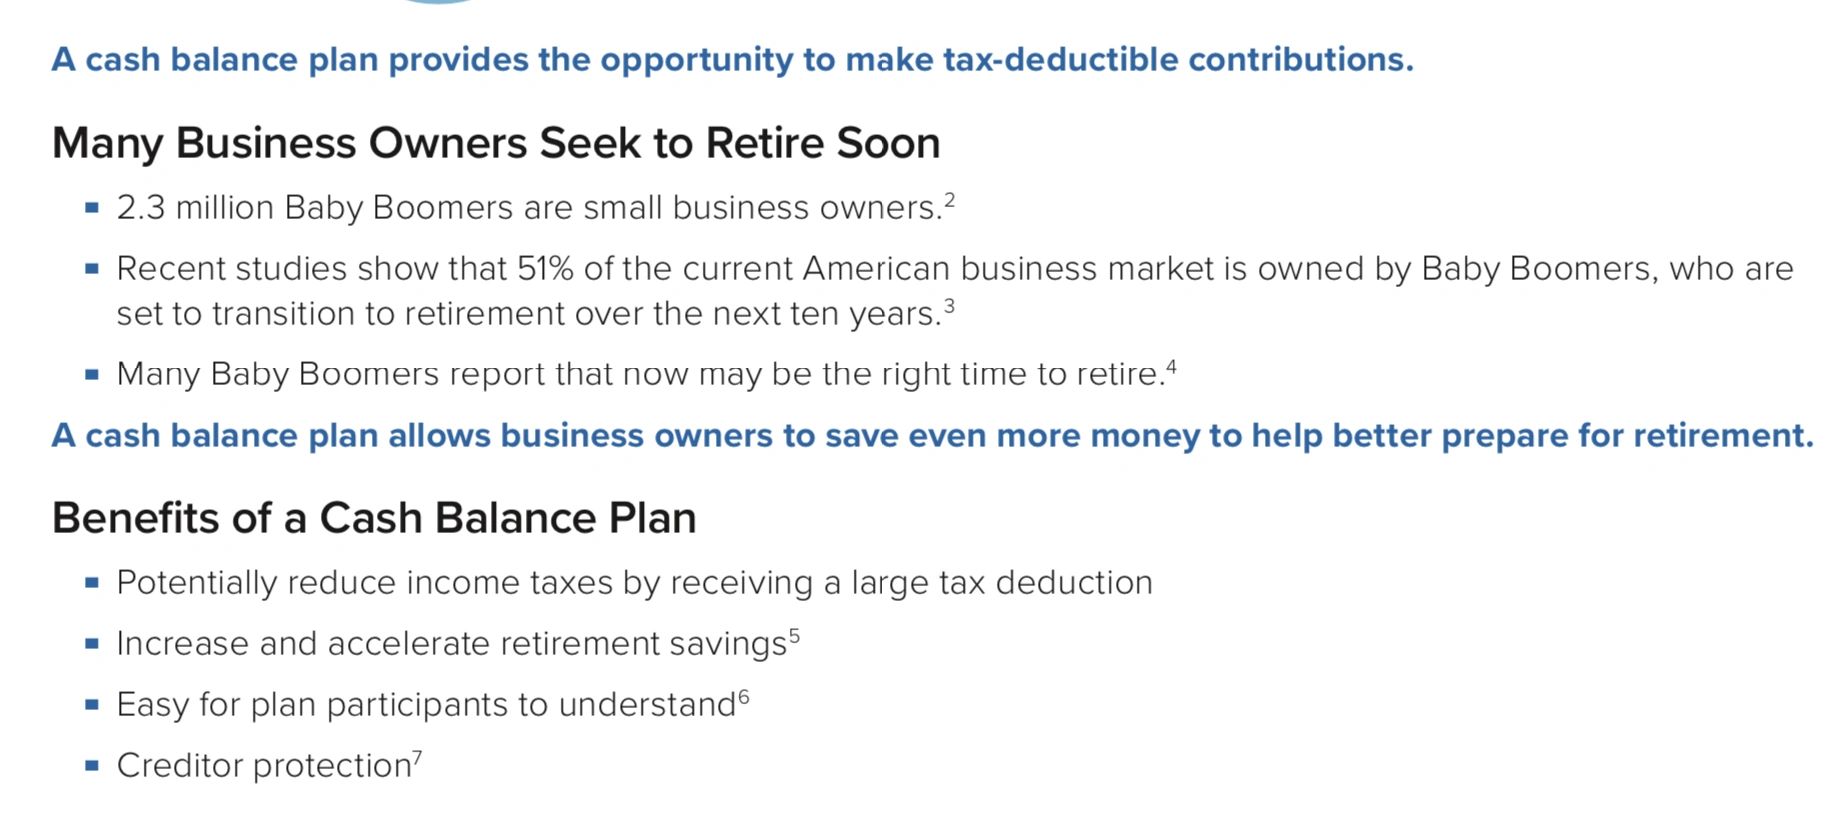Click the 'Many Business Owners Seek to Retire Soon' heading
Viewport: 1841px width, 816px height.
pyautogui.click(x=496, y=143)
